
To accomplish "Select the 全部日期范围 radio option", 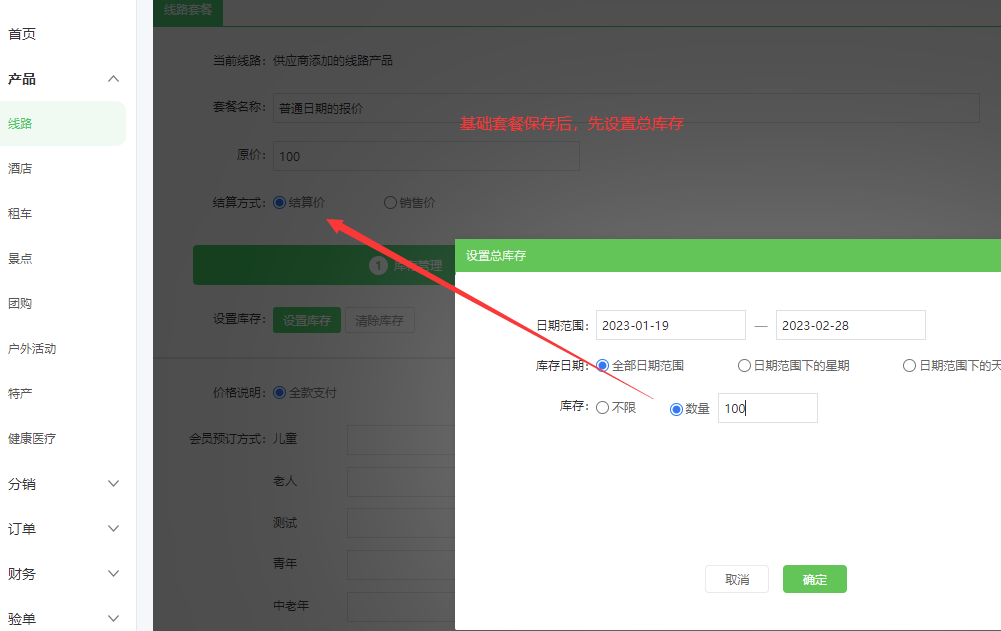I will [603, 366].
